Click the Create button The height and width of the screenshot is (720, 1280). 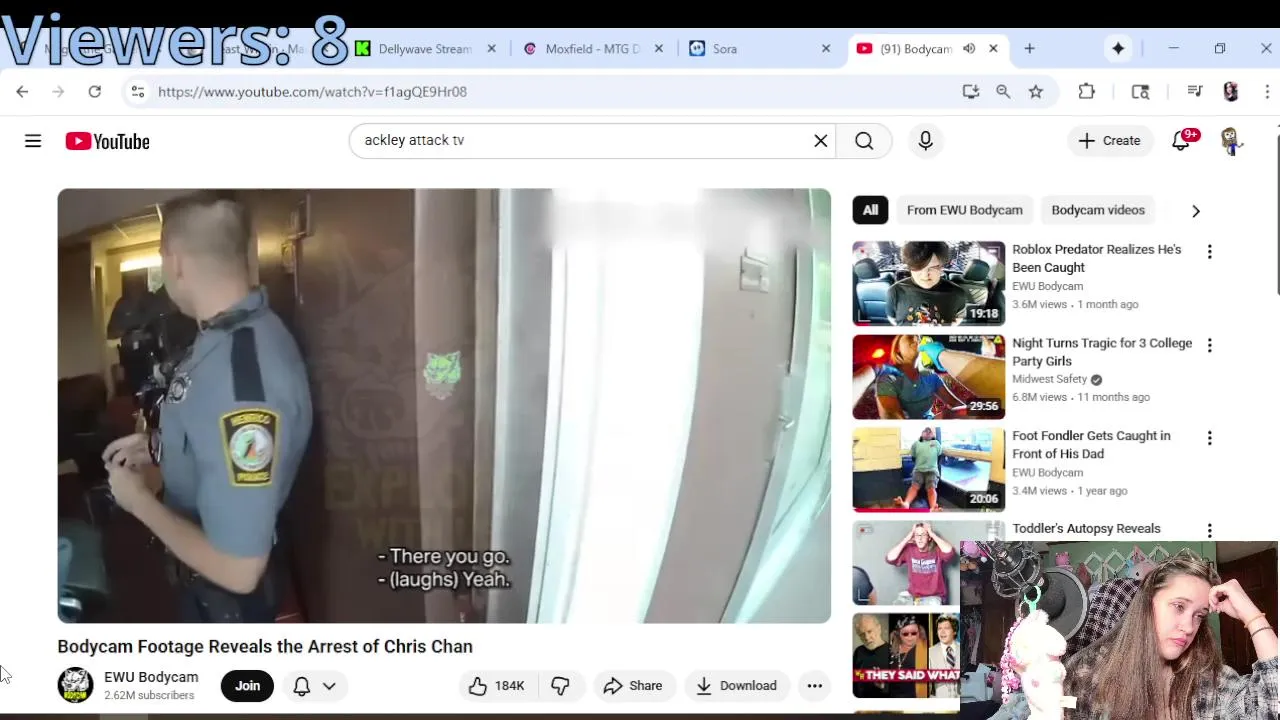point(1109,141)
